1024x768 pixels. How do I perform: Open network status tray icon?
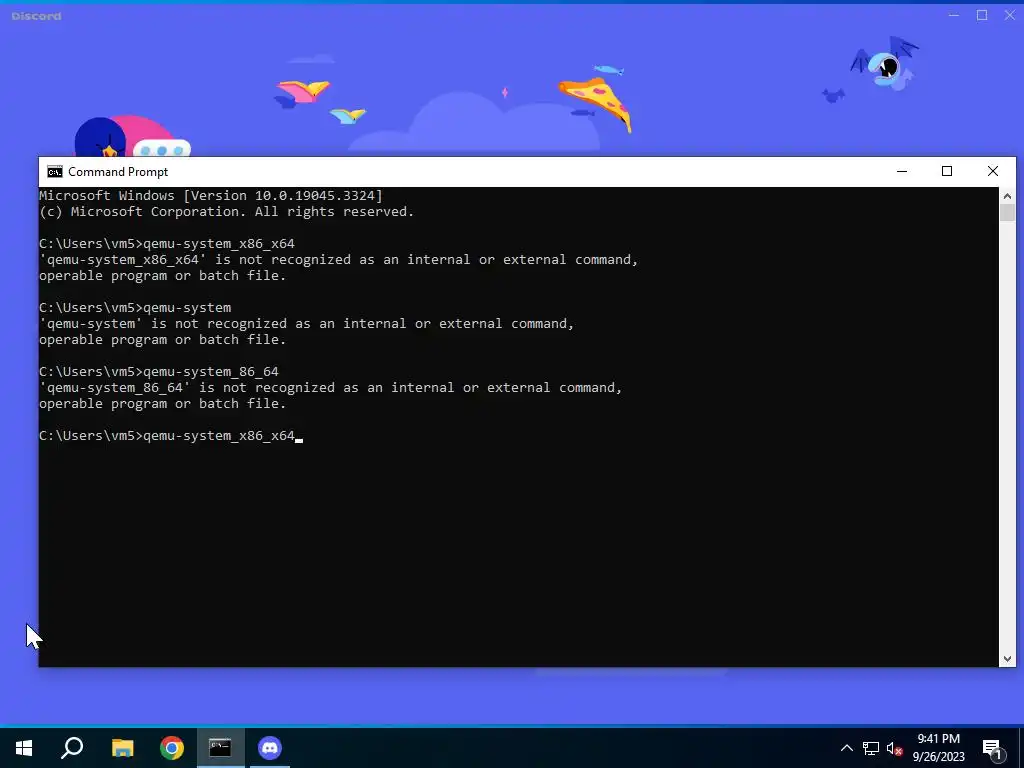point(871,748)
